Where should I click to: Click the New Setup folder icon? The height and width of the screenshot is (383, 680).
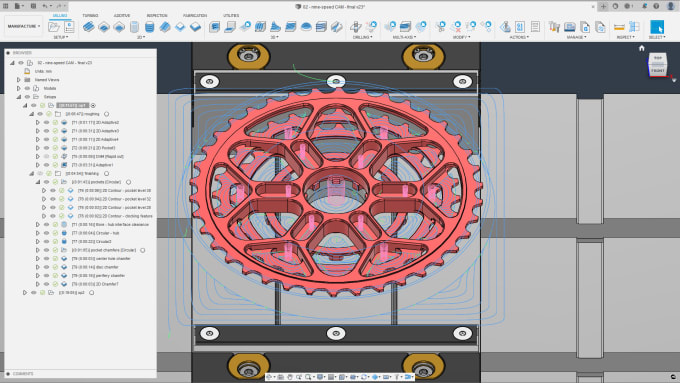point(54,27)
